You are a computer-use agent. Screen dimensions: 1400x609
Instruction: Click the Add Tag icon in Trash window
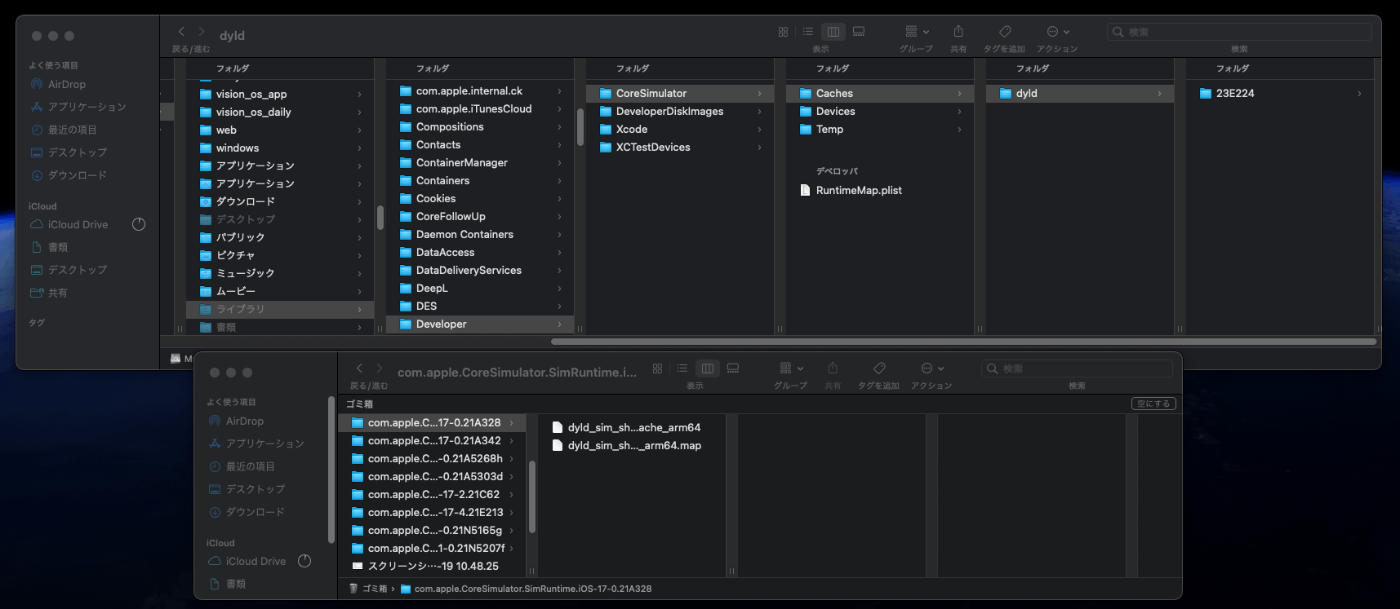(879, 369)
